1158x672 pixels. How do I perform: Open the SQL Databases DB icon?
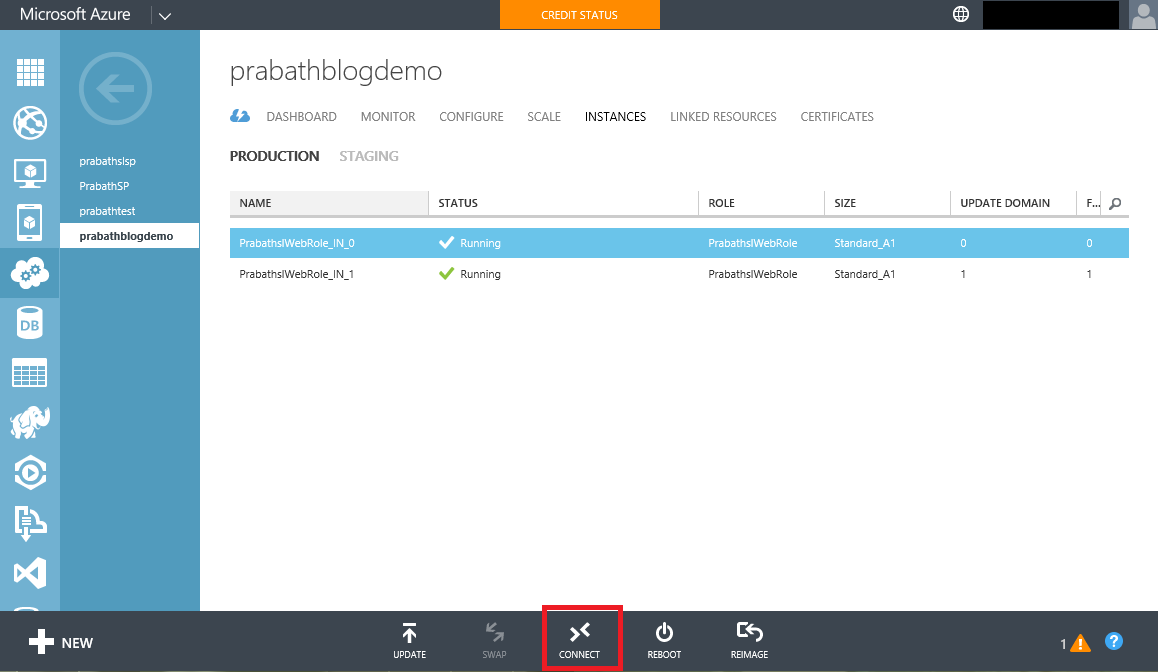(30, 323)
